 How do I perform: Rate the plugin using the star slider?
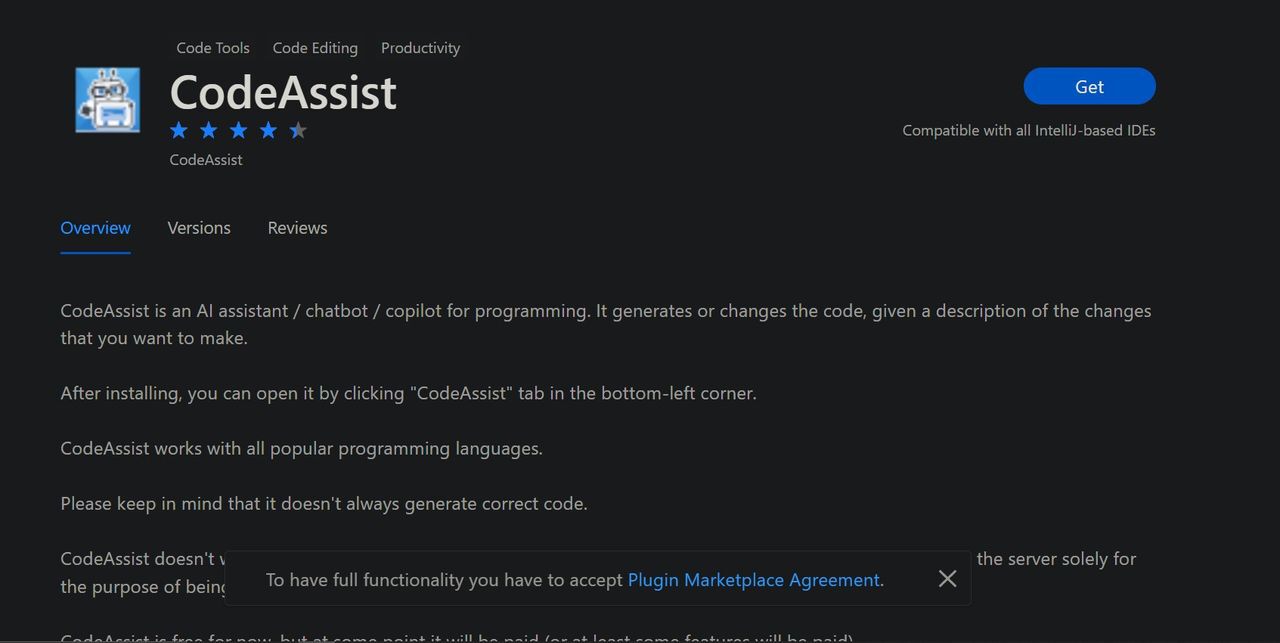(238, 130)
